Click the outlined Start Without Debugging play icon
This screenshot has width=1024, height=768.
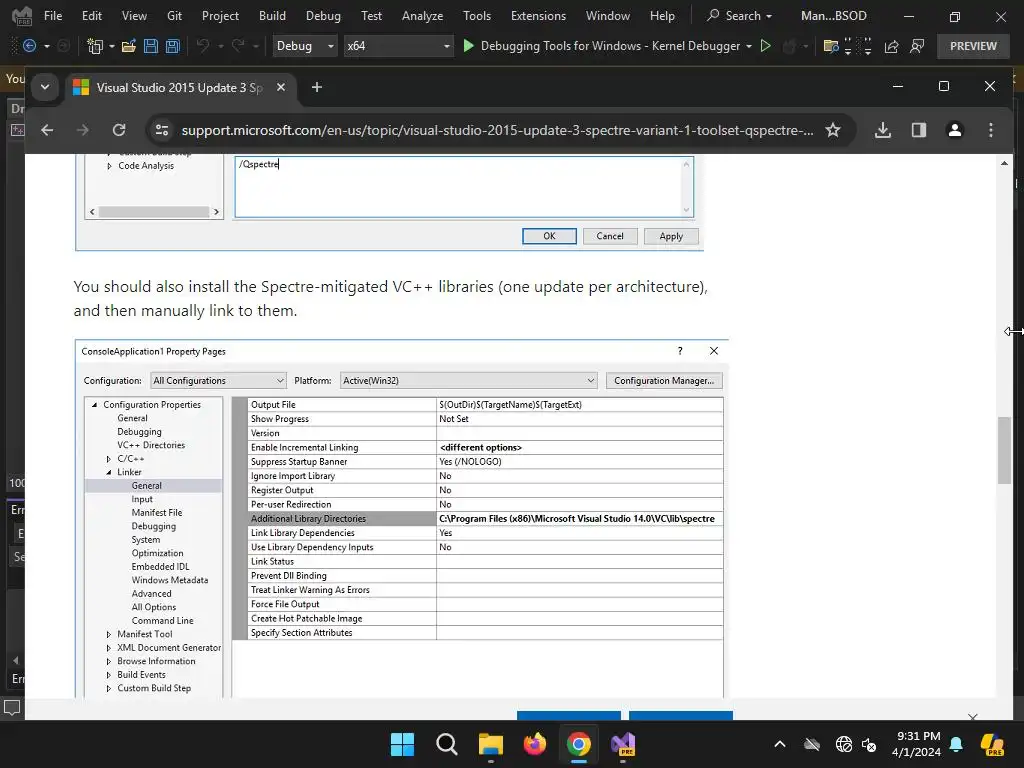tap(765, 46)
